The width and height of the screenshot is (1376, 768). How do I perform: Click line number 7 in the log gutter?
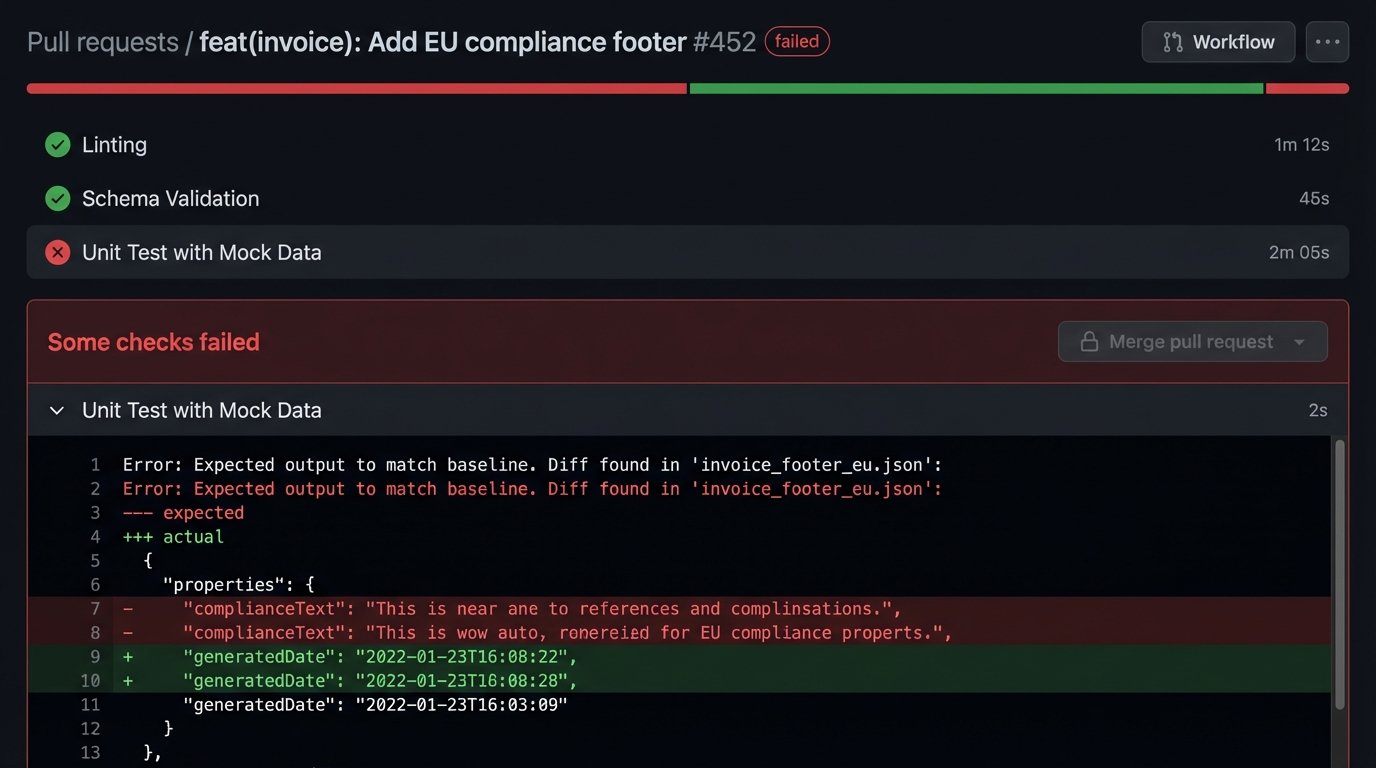pos(95,609)
